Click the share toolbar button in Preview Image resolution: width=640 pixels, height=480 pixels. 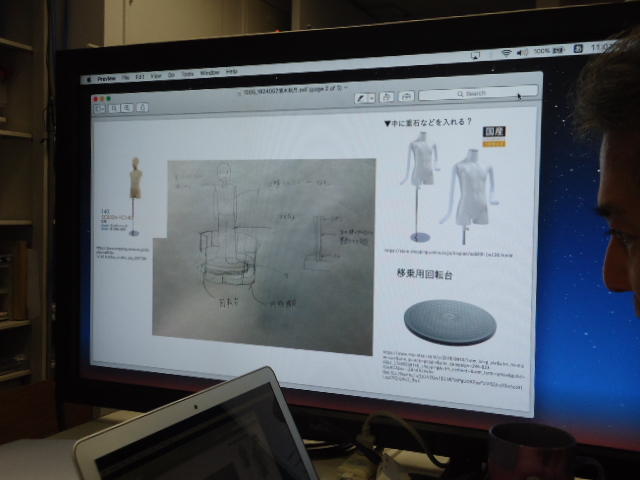point(142,107)
